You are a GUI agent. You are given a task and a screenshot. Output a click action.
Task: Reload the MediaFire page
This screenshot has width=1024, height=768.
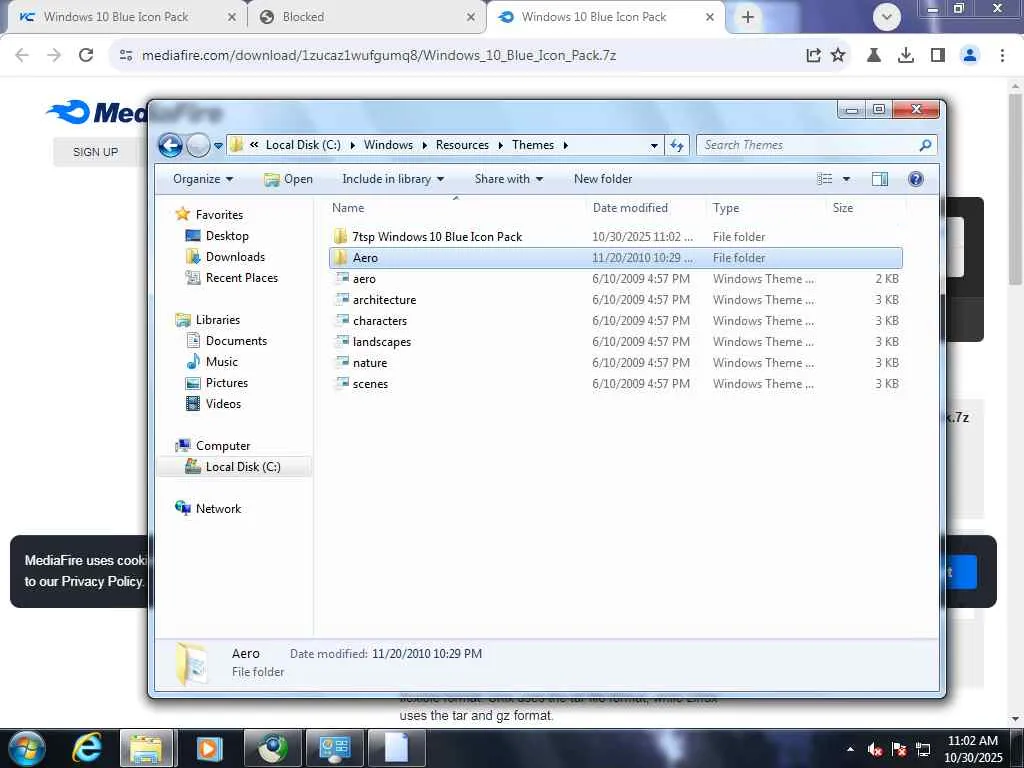(x=86, y=56)
